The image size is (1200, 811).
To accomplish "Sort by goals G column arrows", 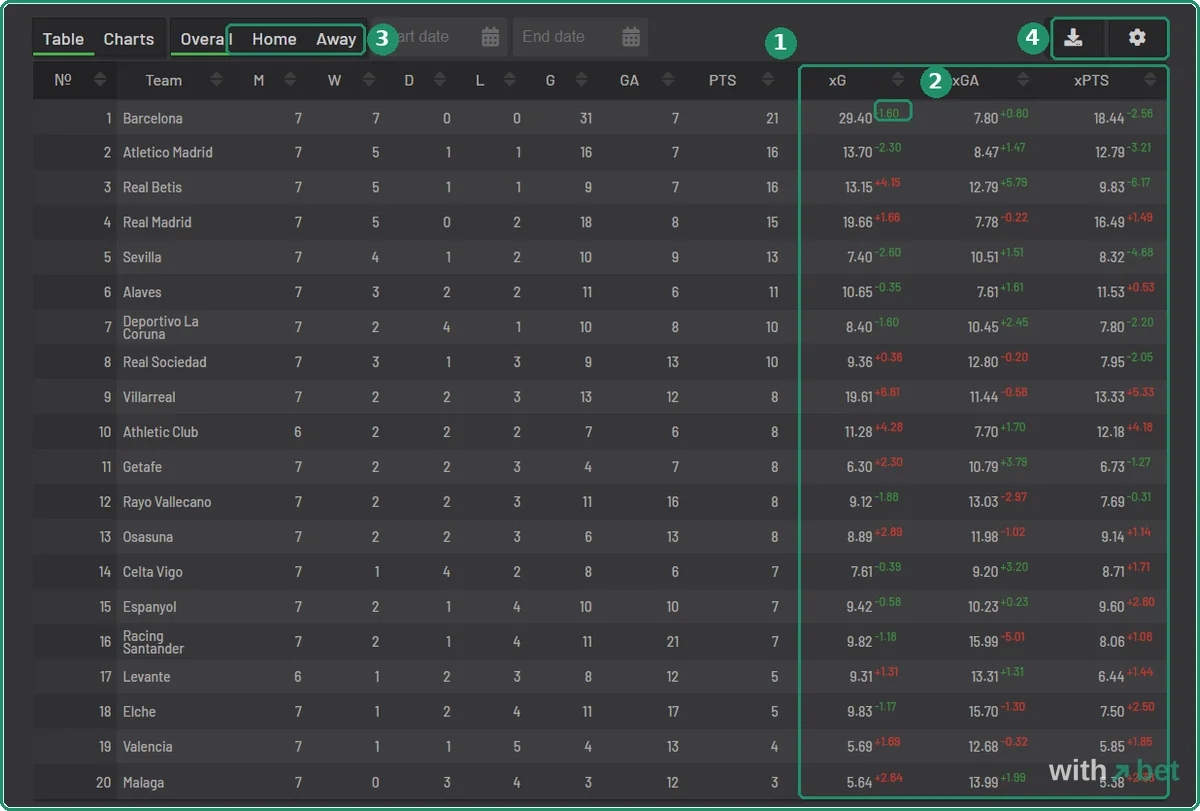I will [580, 80].
